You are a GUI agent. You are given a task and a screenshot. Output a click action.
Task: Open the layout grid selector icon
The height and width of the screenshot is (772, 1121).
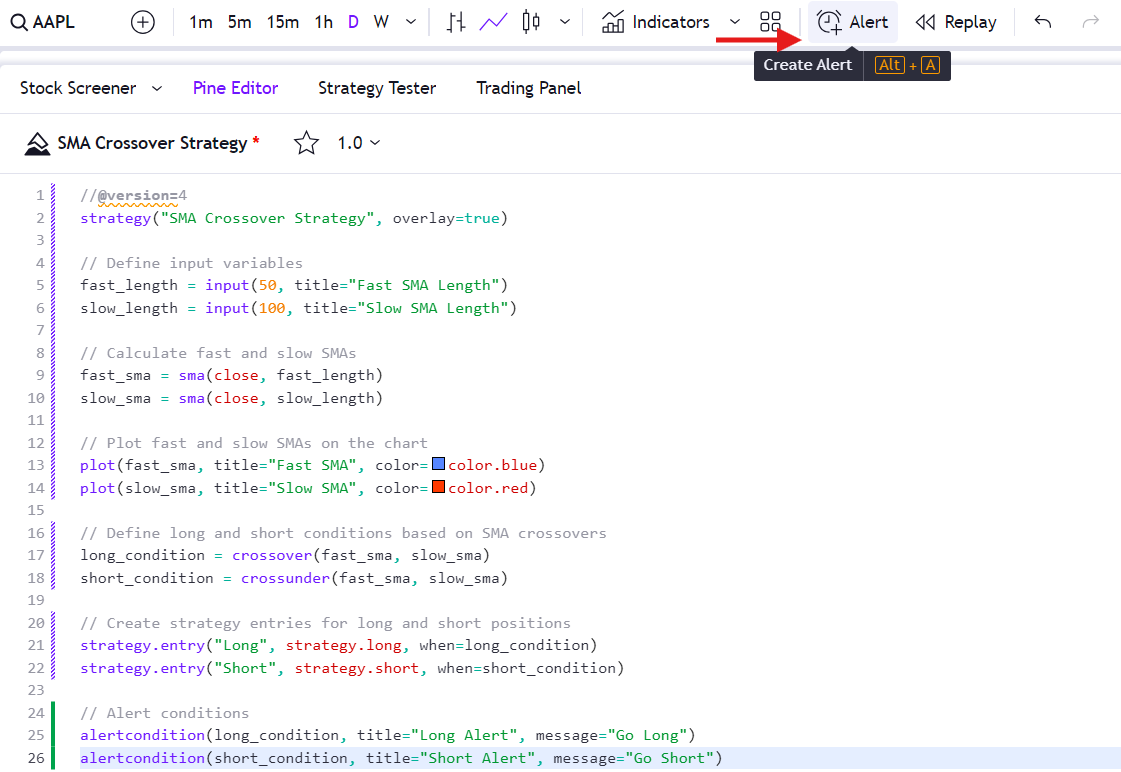point(770,22)
